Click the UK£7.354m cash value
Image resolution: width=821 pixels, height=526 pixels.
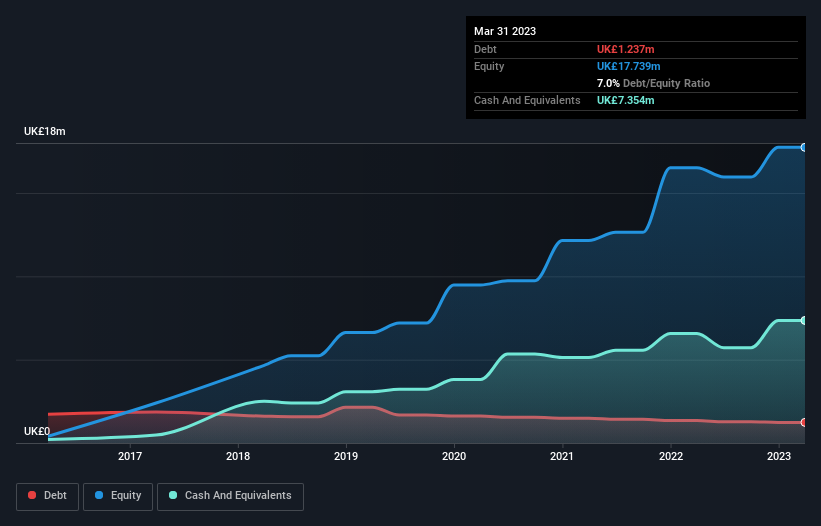click(x=626, y=100)
